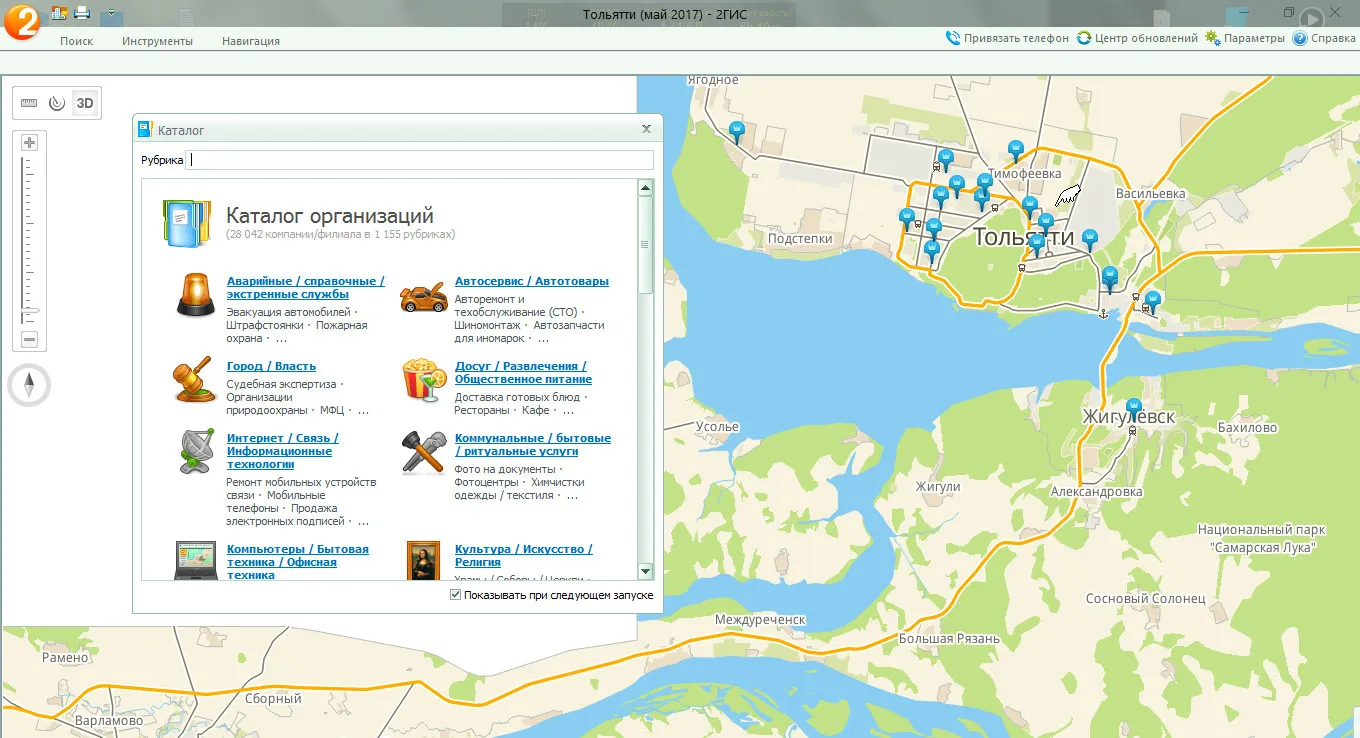Open Аварийные / справочные / экстренные службы link
This screenshot has height=738, width=1360.
tap(306, 288)
